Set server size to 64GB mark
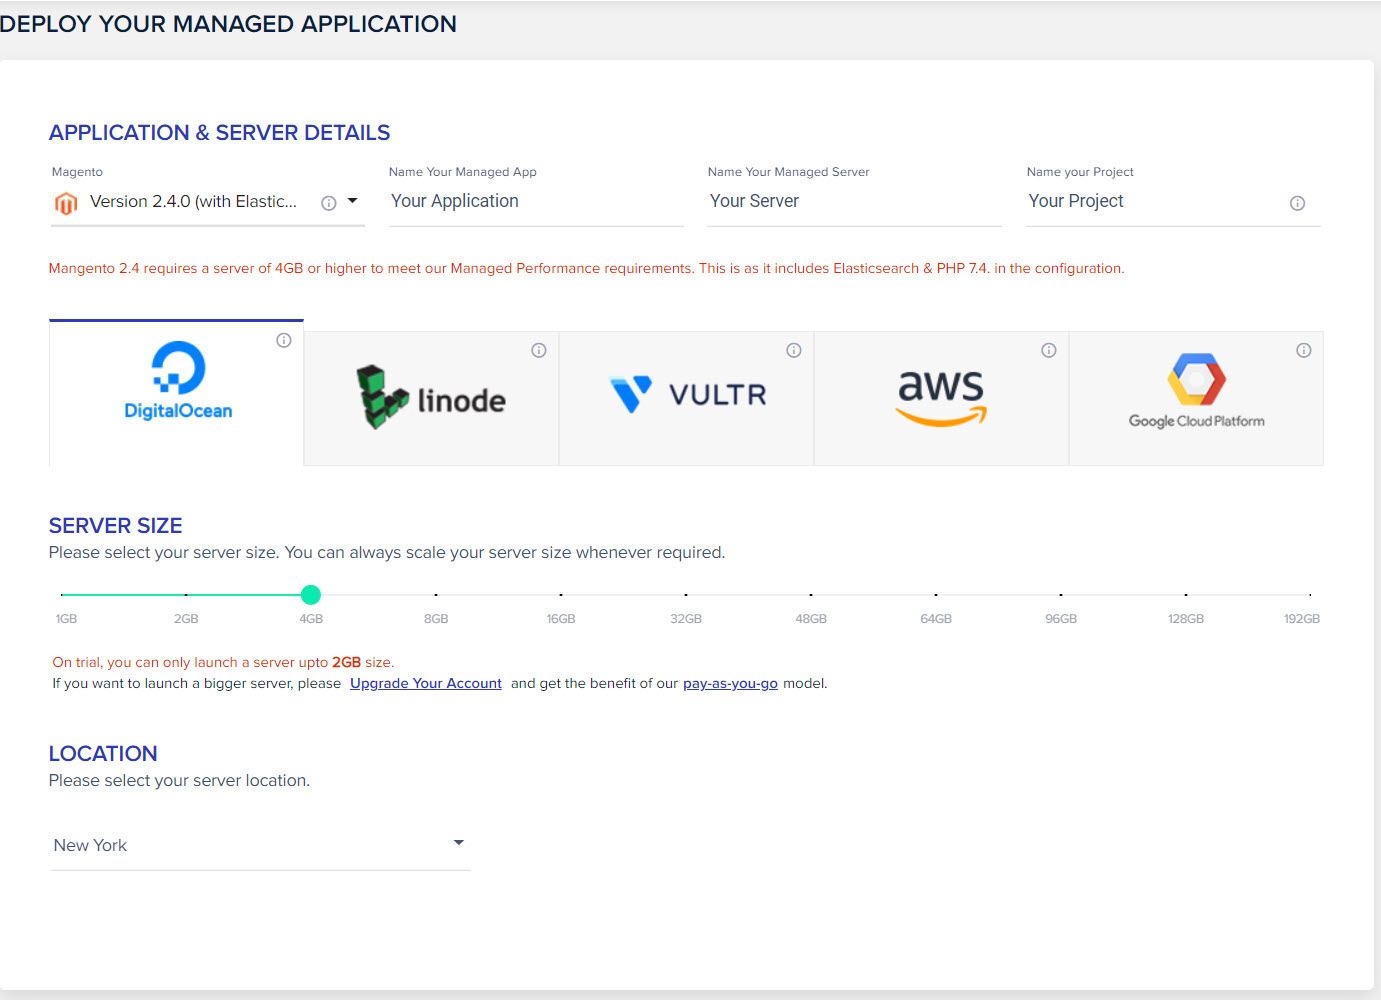The width and height of the screenshot is (1381, 1000). pyautogui.click(x=936, y=595)
